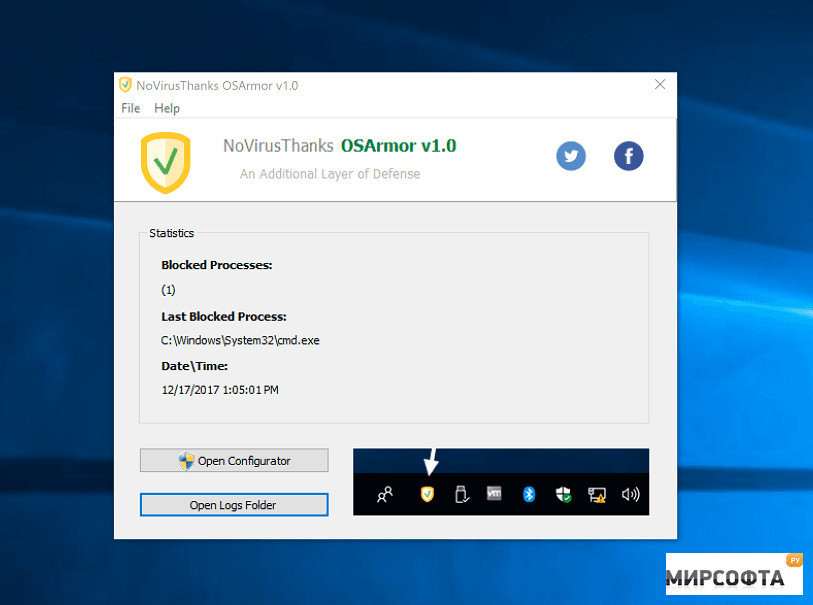
Task: Open the Twitter icon link
Action: (571, 156)
